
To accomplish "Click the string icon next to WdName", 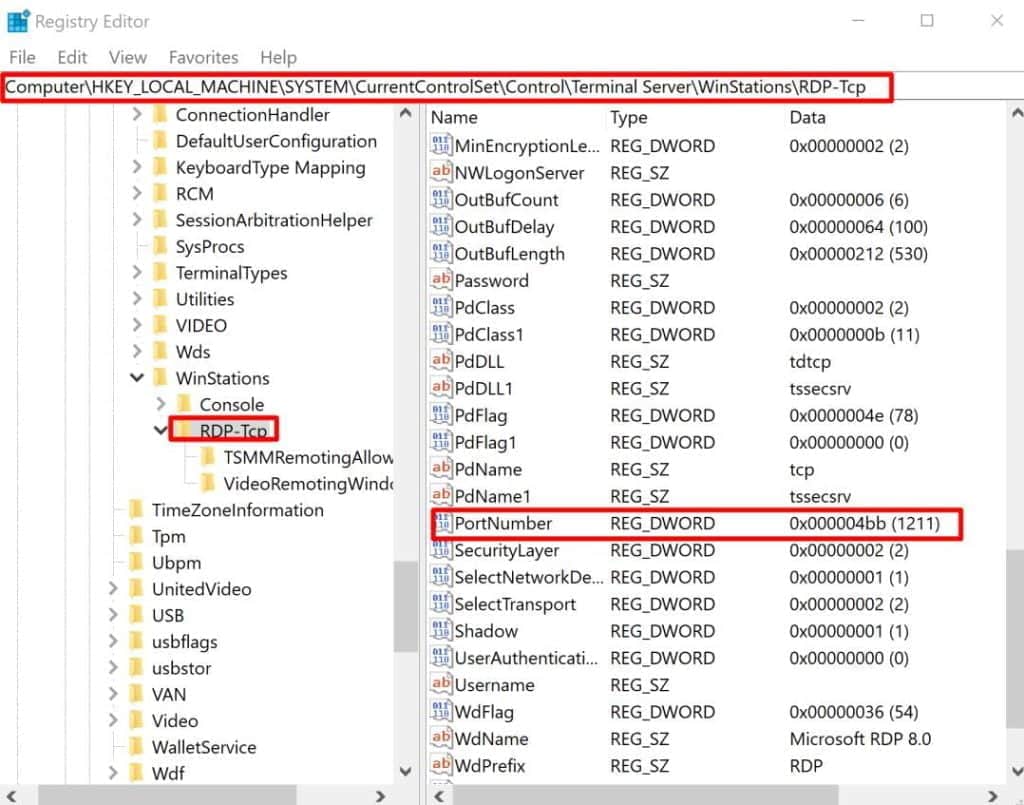I will [441, 739].
